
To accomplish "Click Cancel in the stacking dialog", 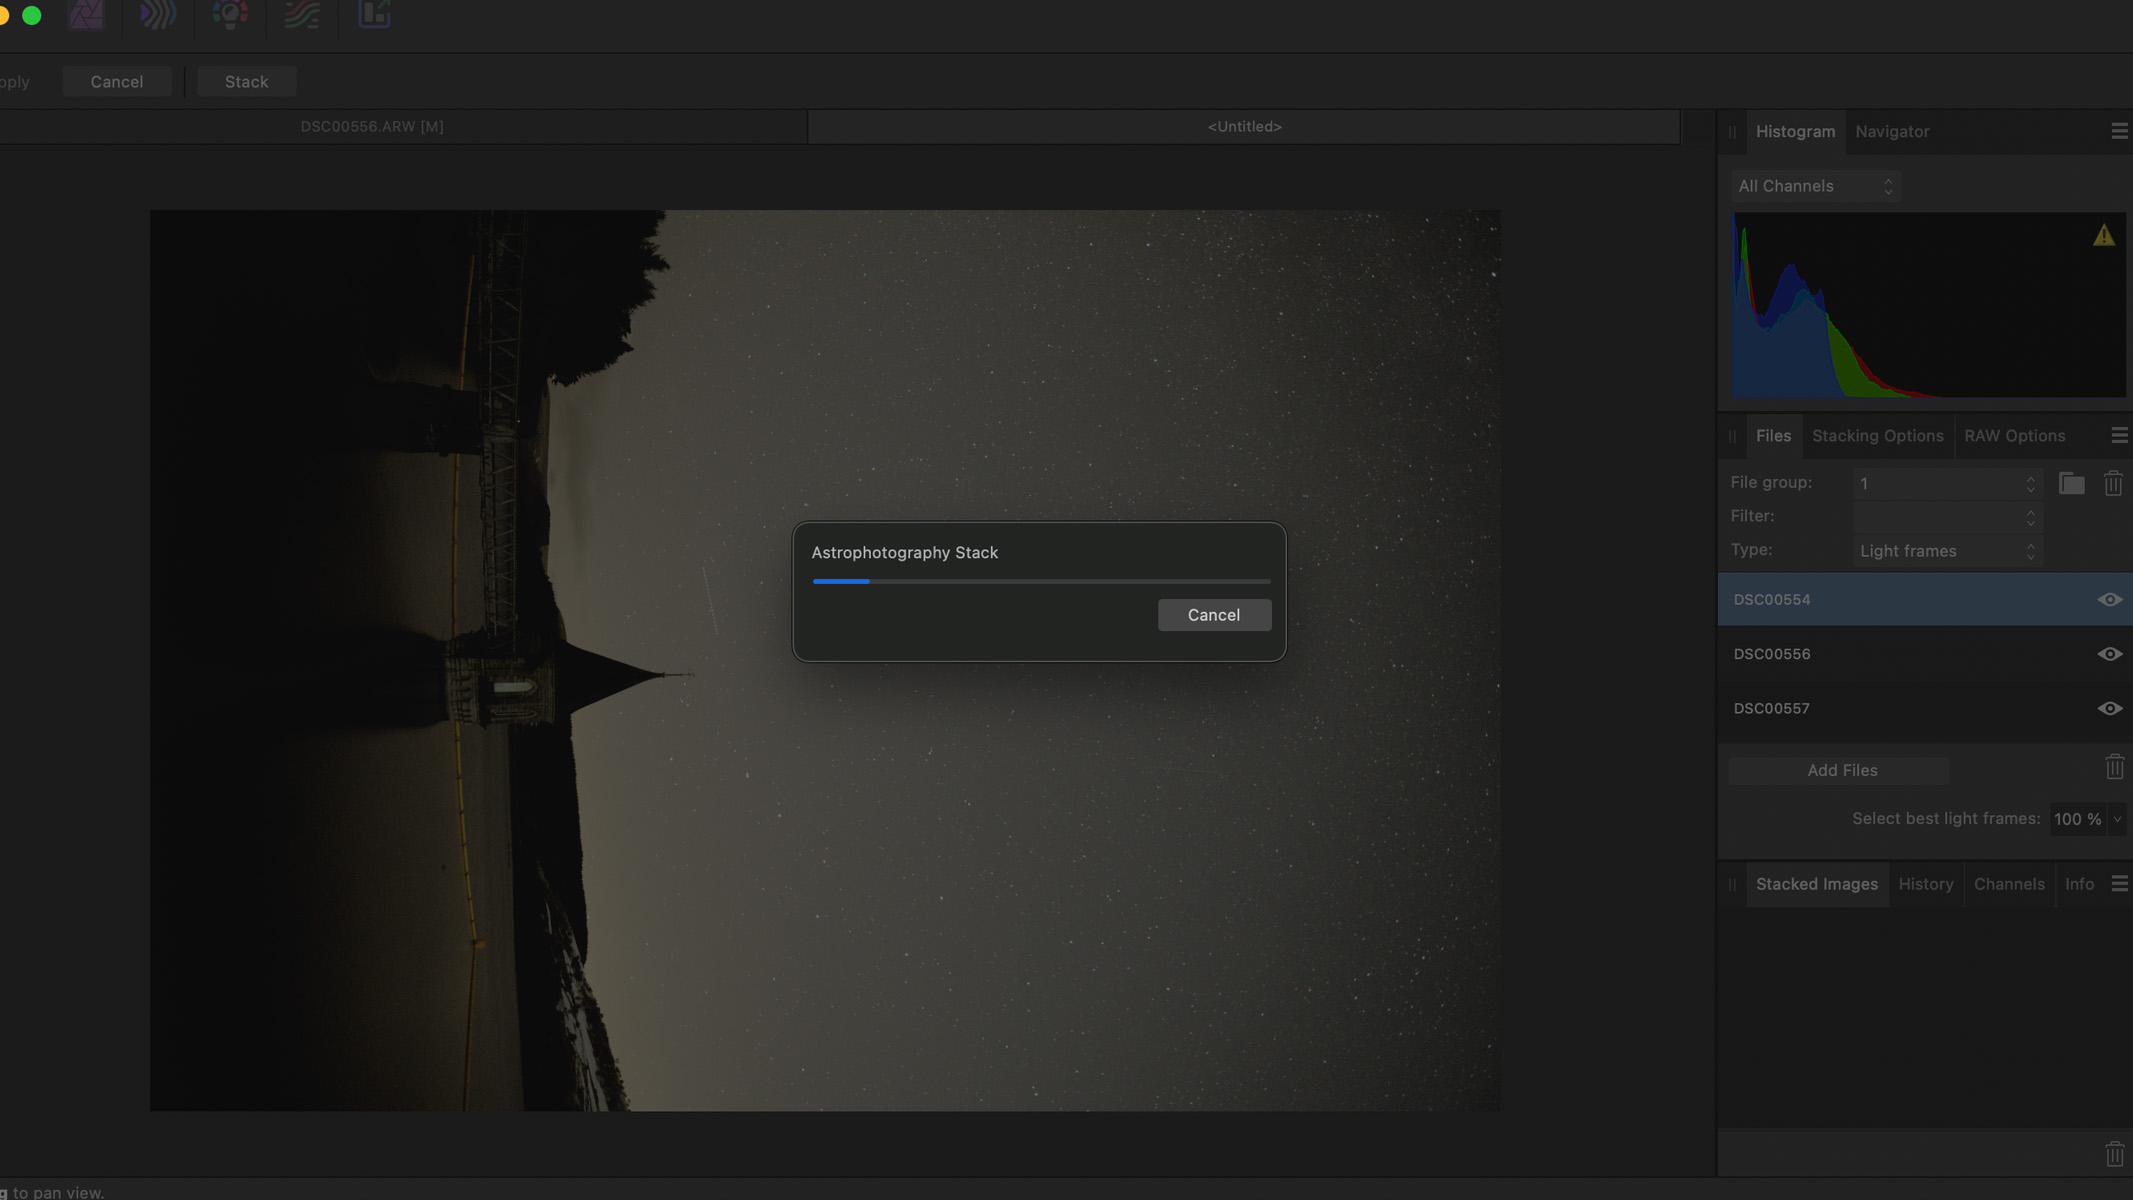I will click(1213, 615).
